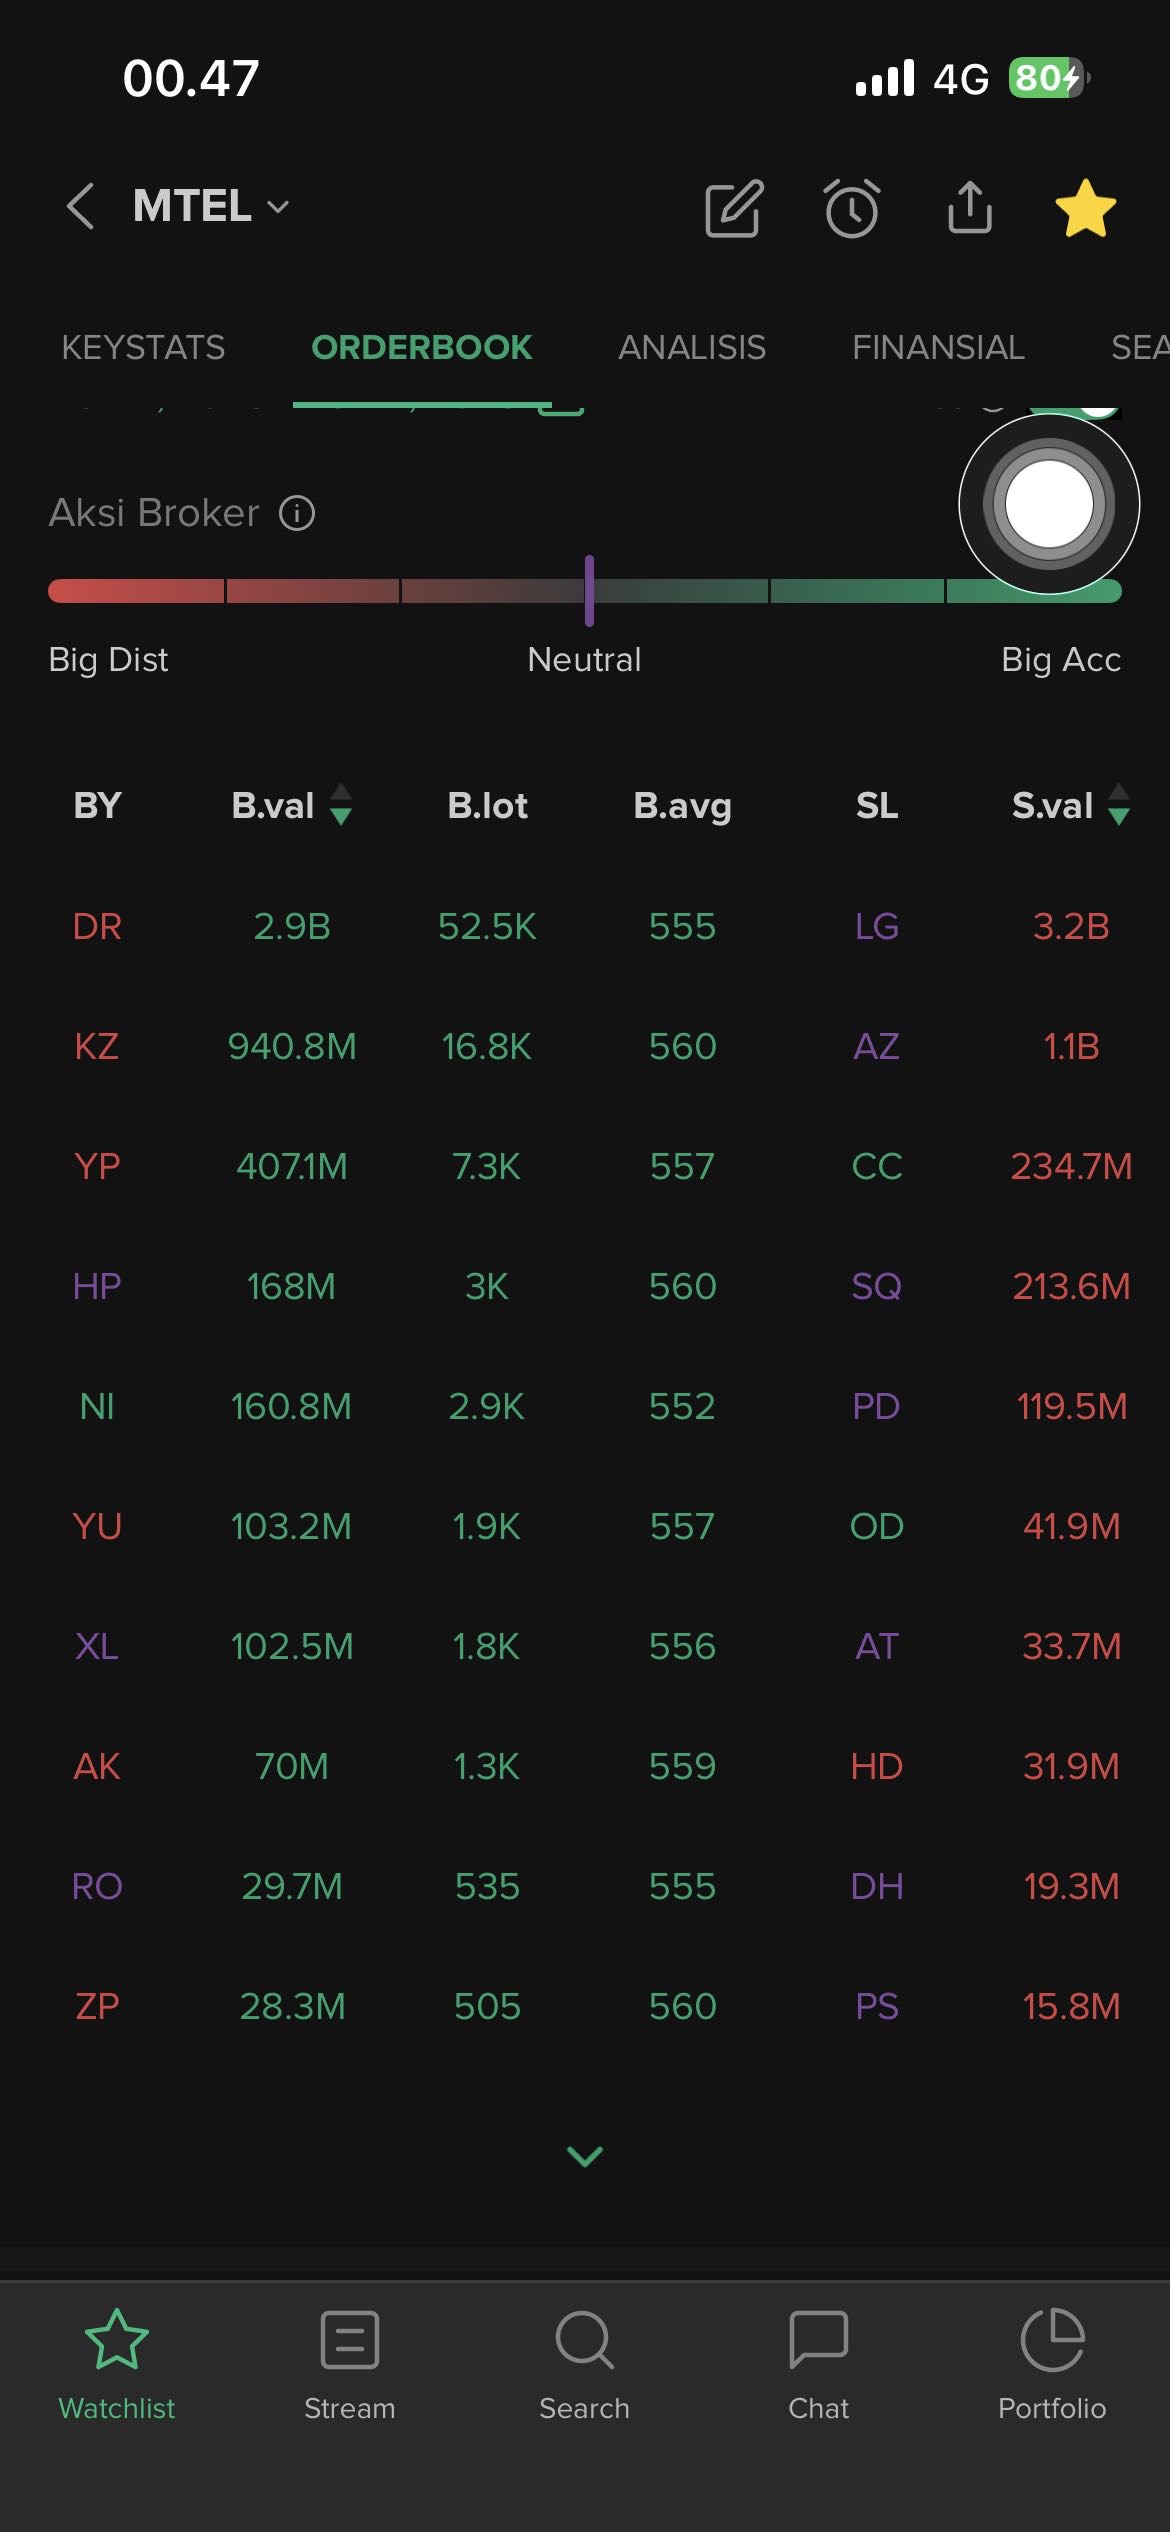Sort by S.val column arrows

[x=1119, y=805]
